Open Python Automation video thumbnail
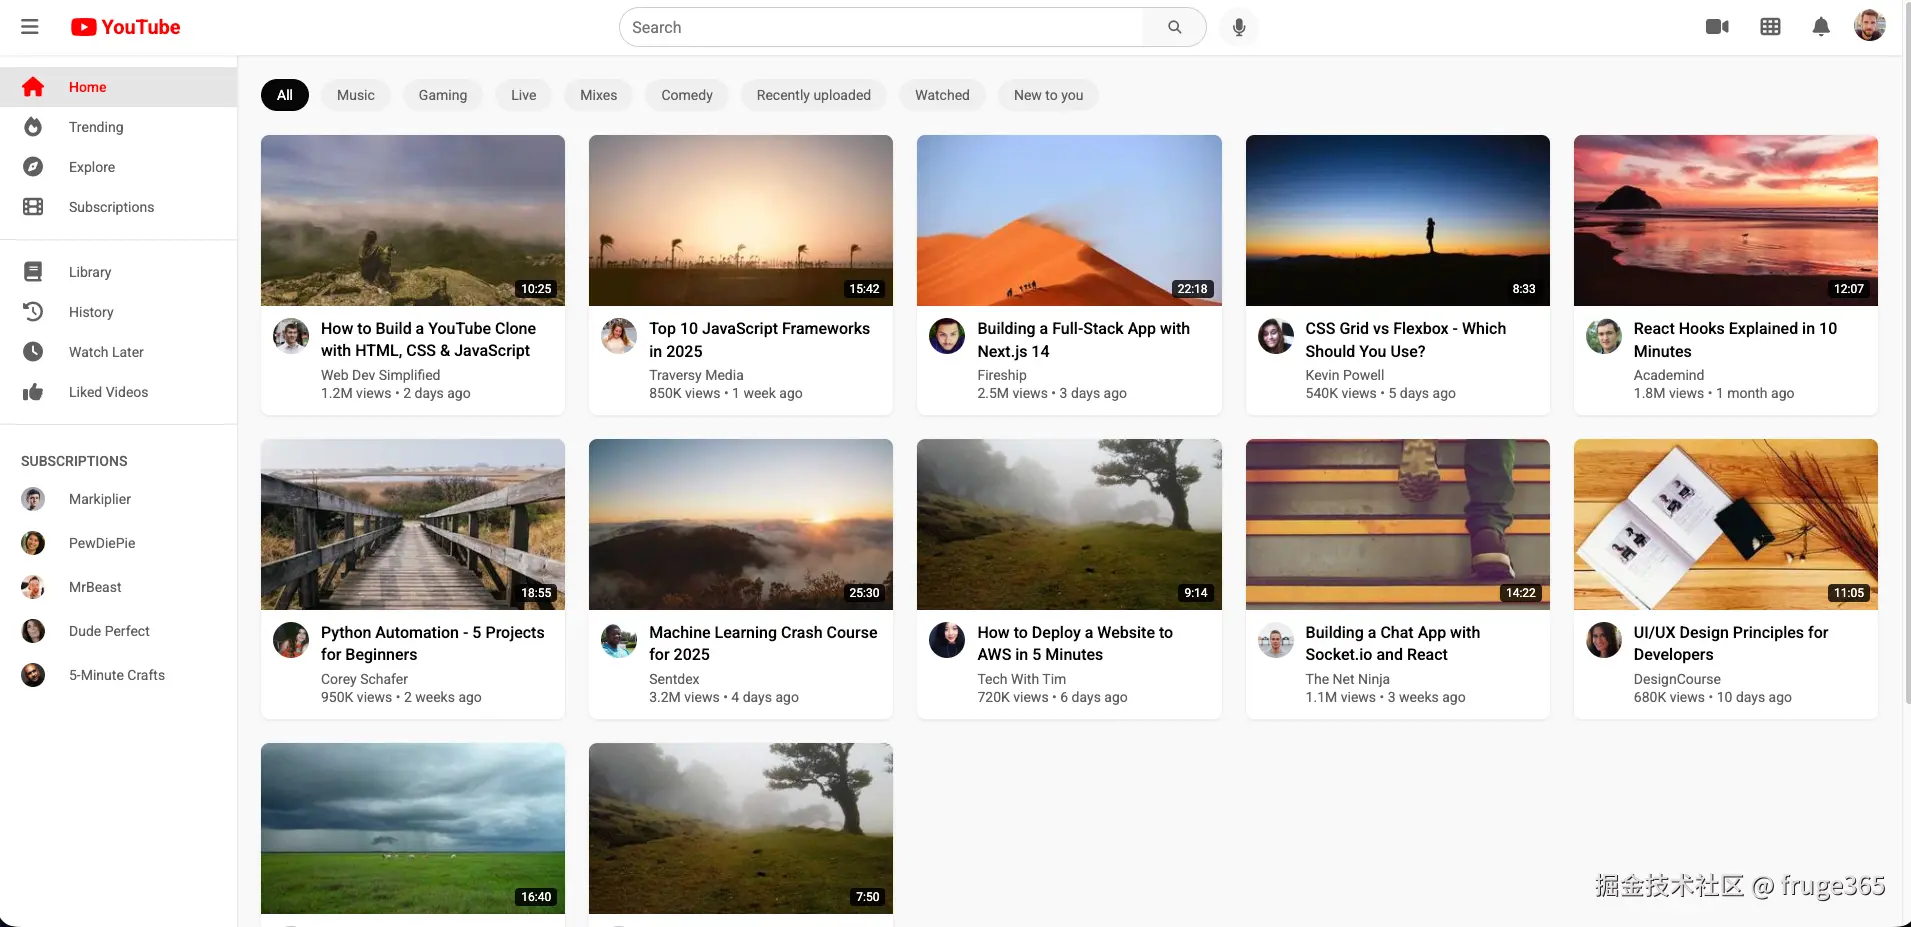1911x927 pixels. (413, 524)
